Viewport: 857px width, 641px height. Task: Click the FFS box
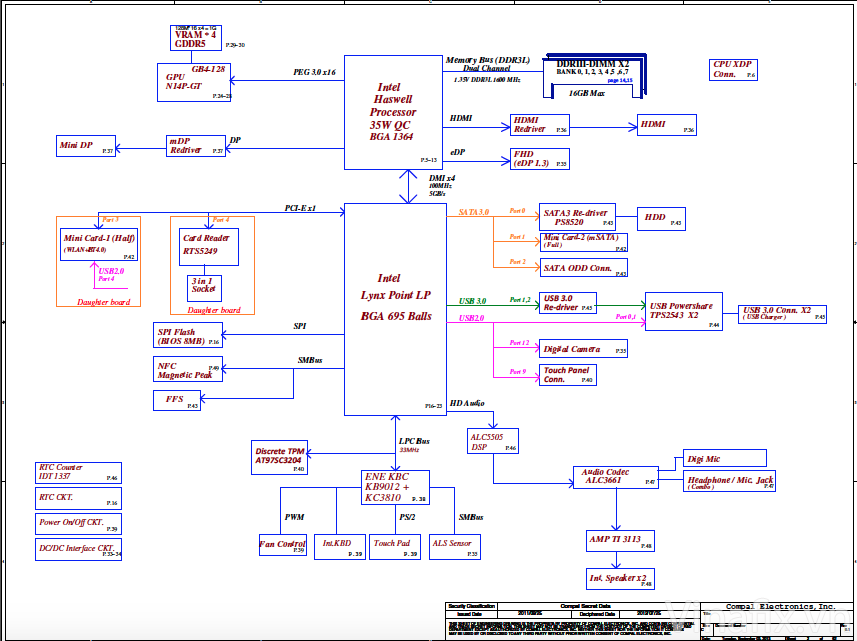coord(177,401)
